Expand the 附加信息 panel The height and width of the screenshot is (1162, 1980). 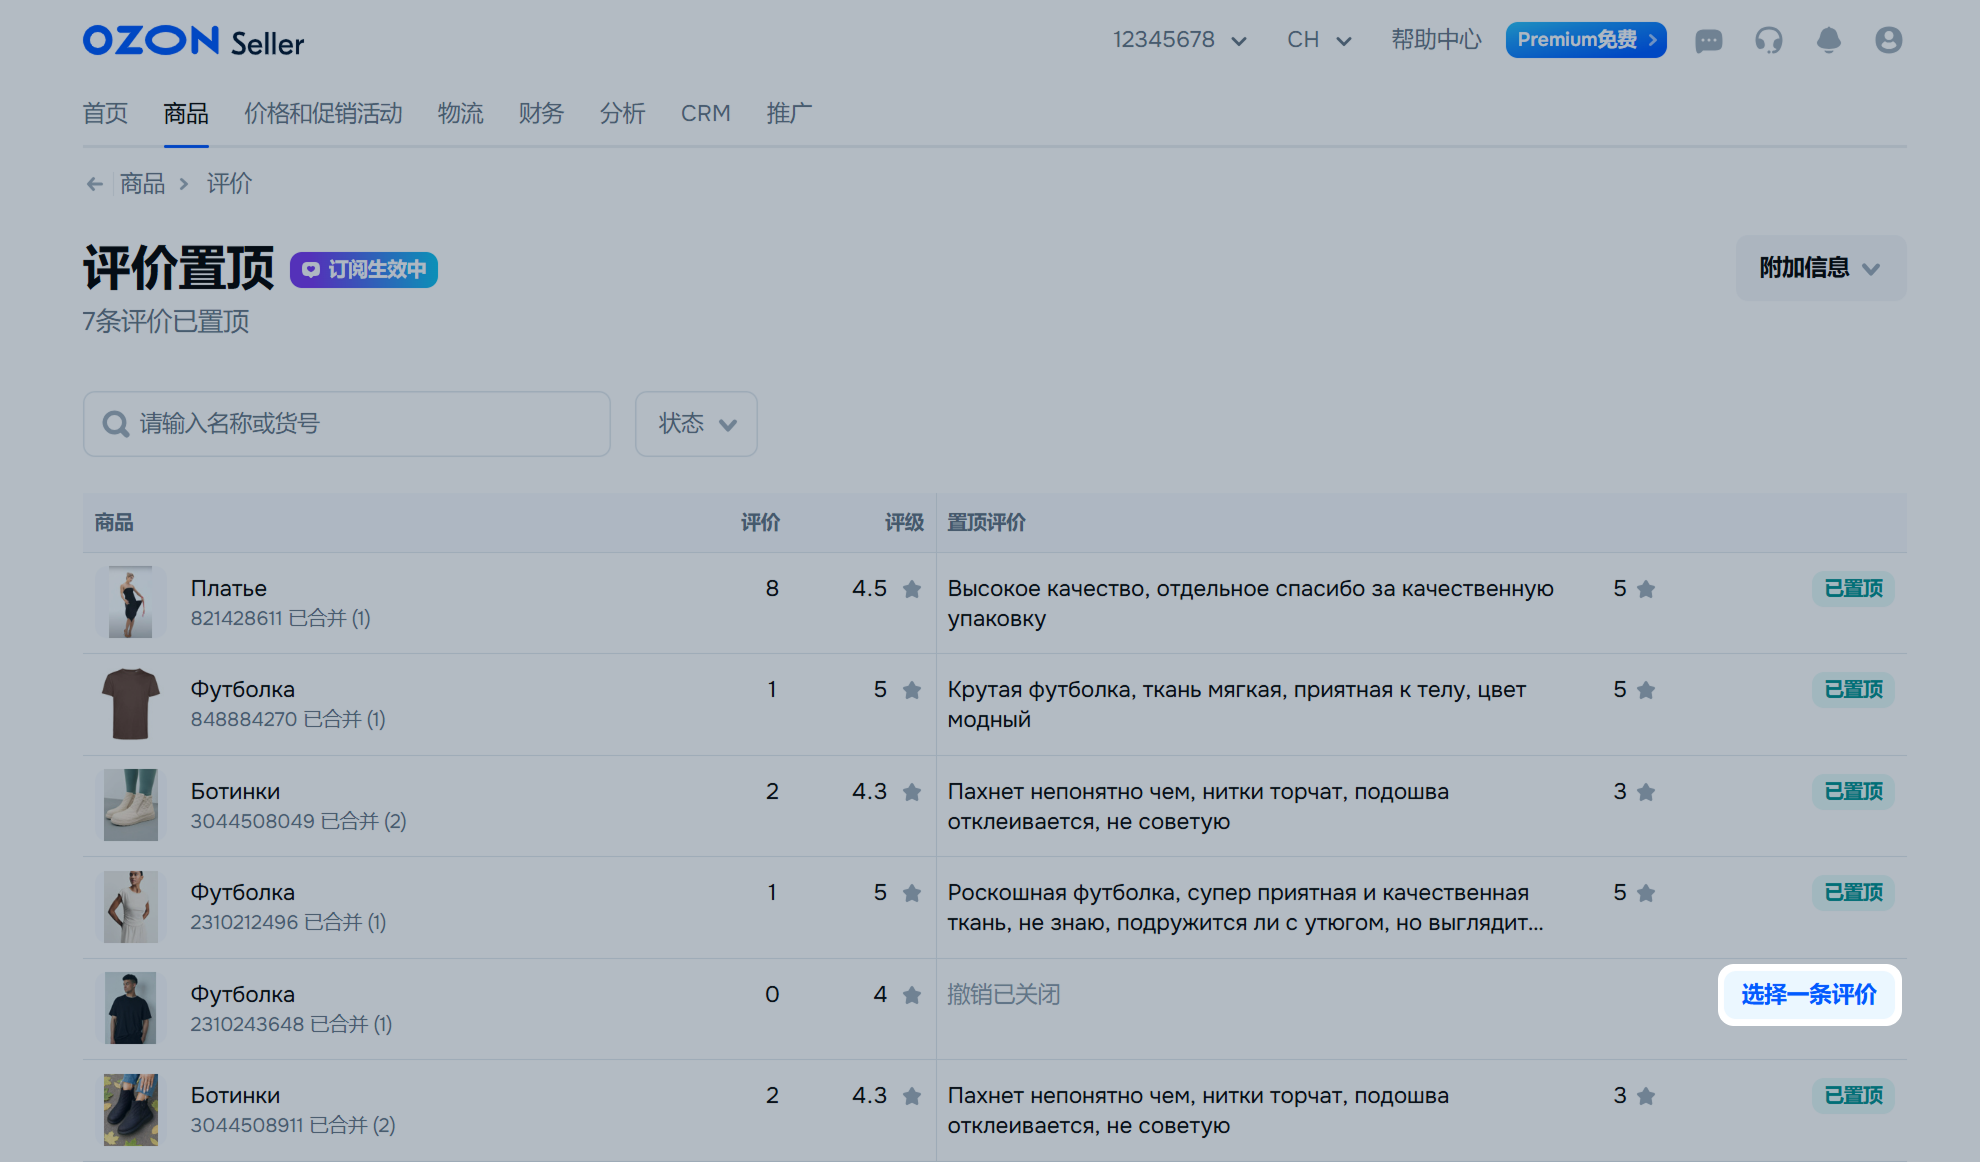click(1820, 268)
